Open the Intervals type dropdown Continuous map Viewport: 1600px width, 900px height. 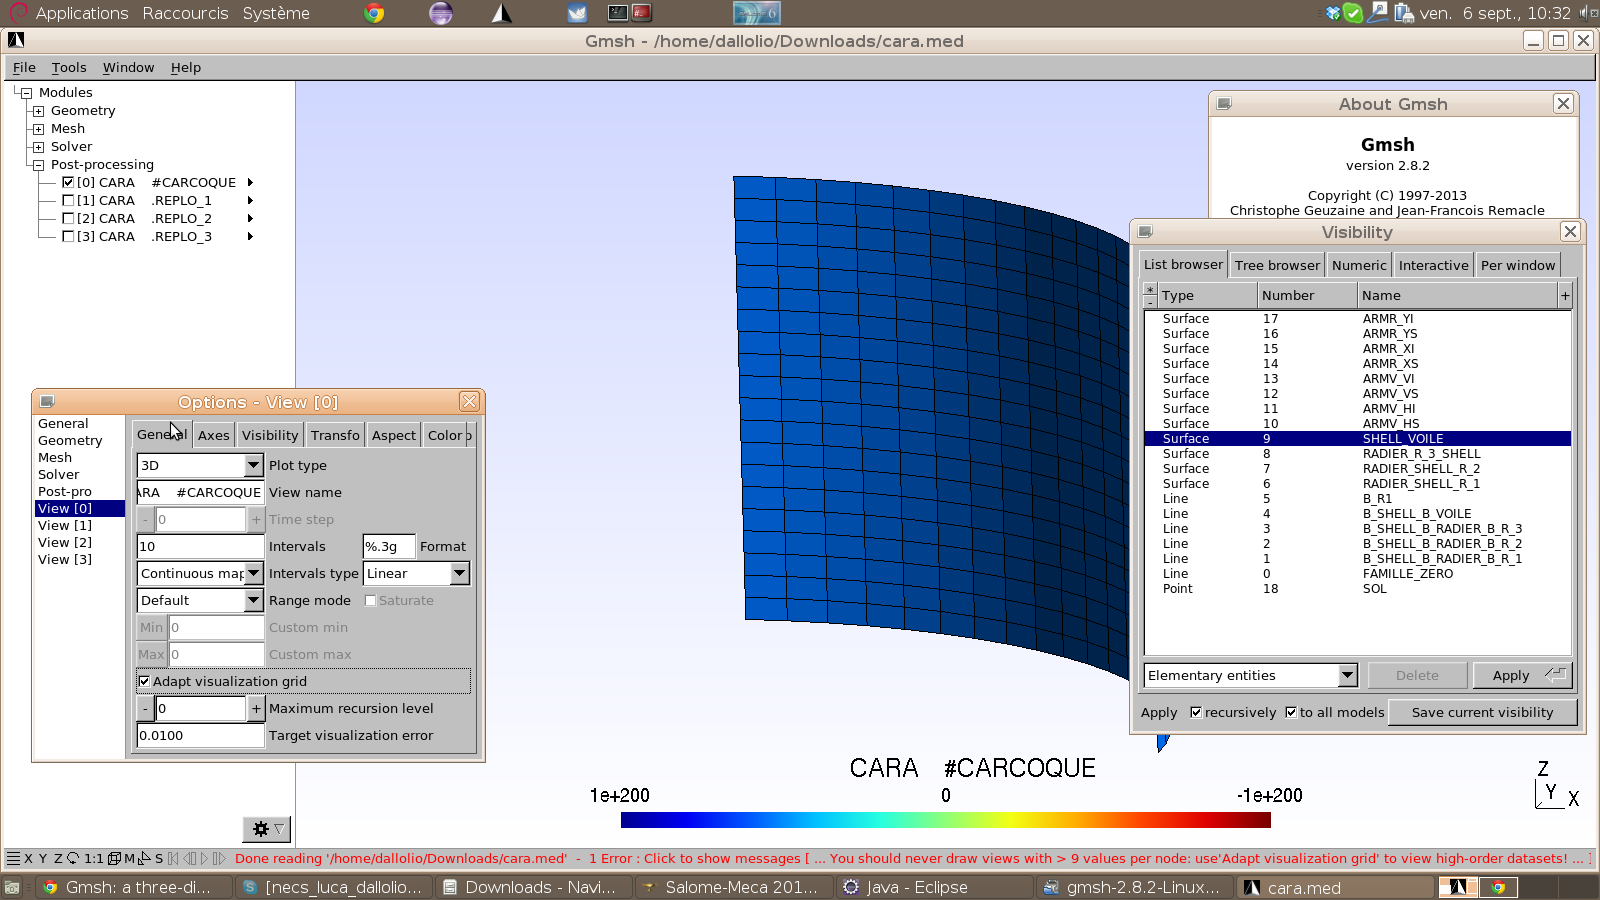200,573
